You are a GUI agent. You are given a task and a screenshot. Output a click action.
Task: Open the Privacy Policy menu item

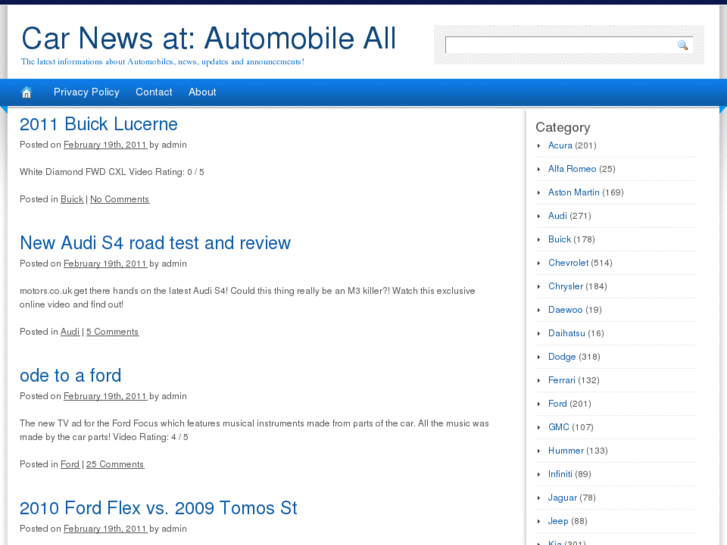tap(86, 92)
